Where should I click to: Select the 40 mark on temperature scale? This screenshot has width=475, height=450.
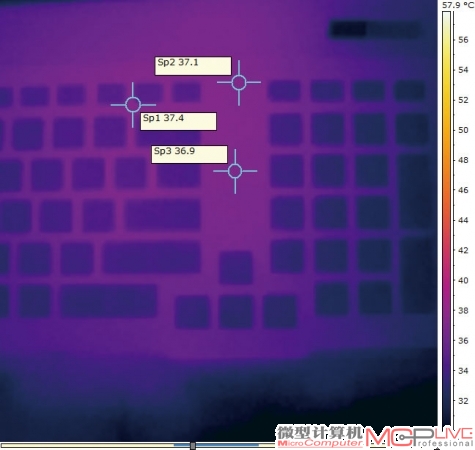(463, 280)
